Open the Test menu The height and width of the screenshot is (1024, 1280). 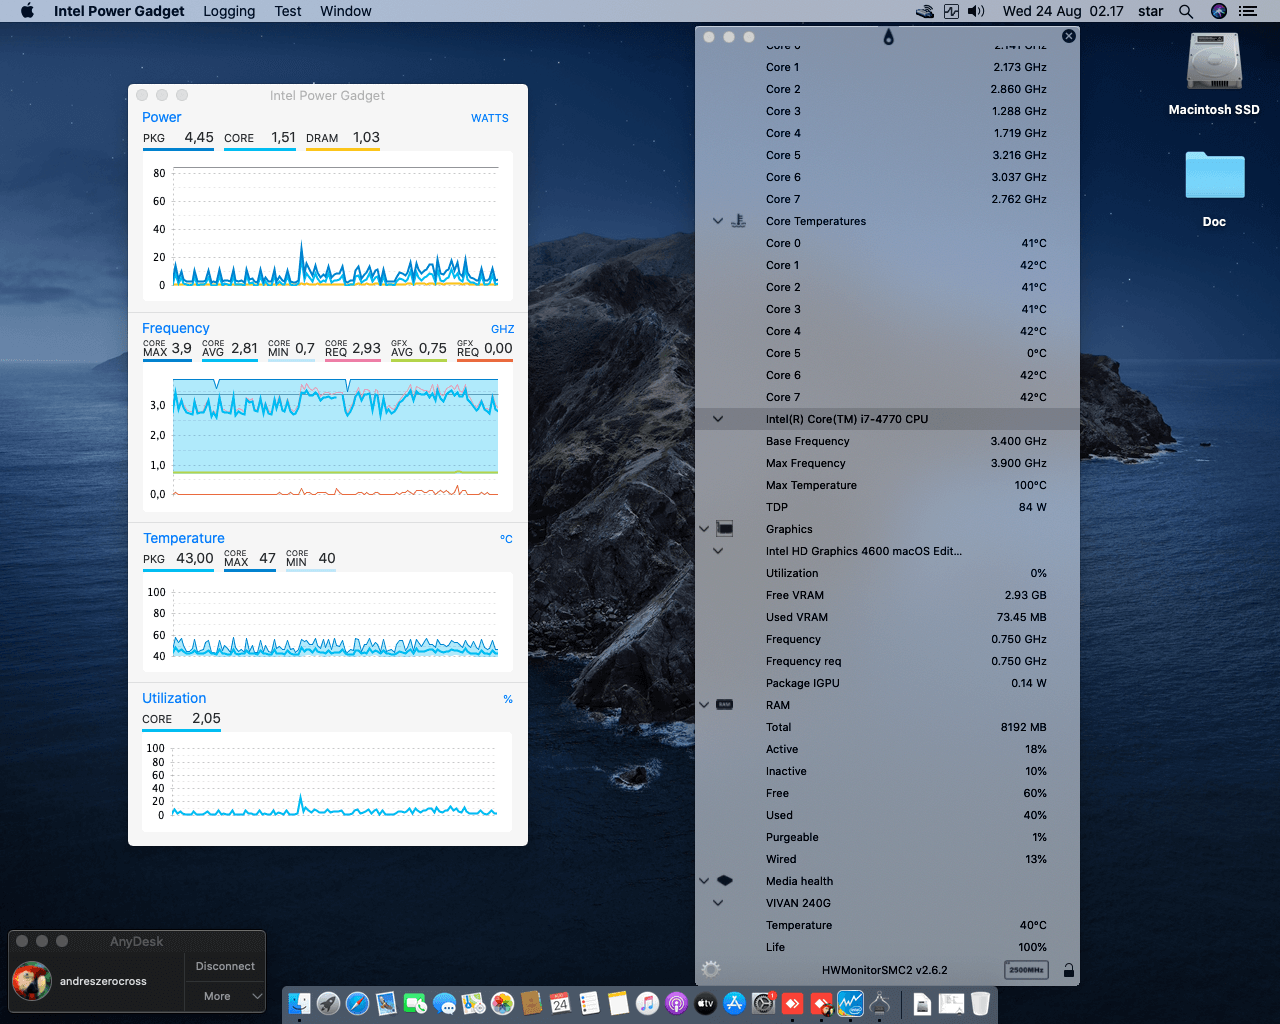[288, 11]
